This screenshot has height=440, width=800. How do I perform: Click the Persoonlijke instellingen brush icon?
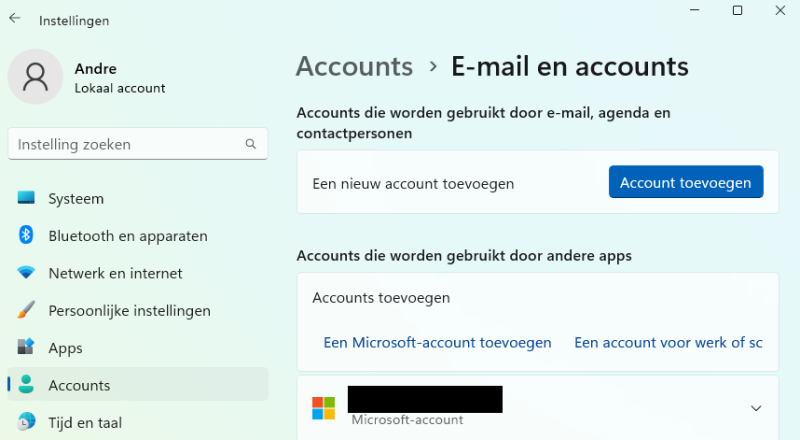click(27, 310)
